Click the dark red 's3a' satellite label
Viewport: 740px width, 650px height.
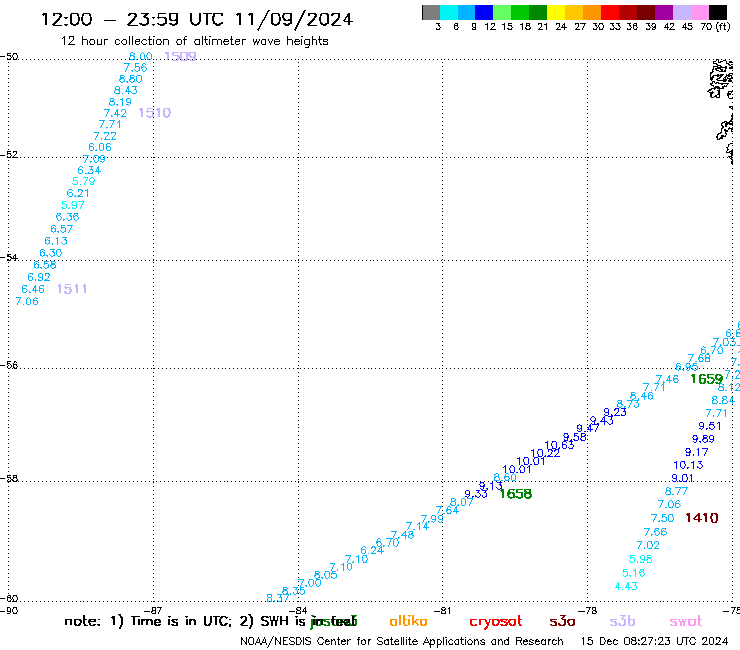tap(562, 622)
